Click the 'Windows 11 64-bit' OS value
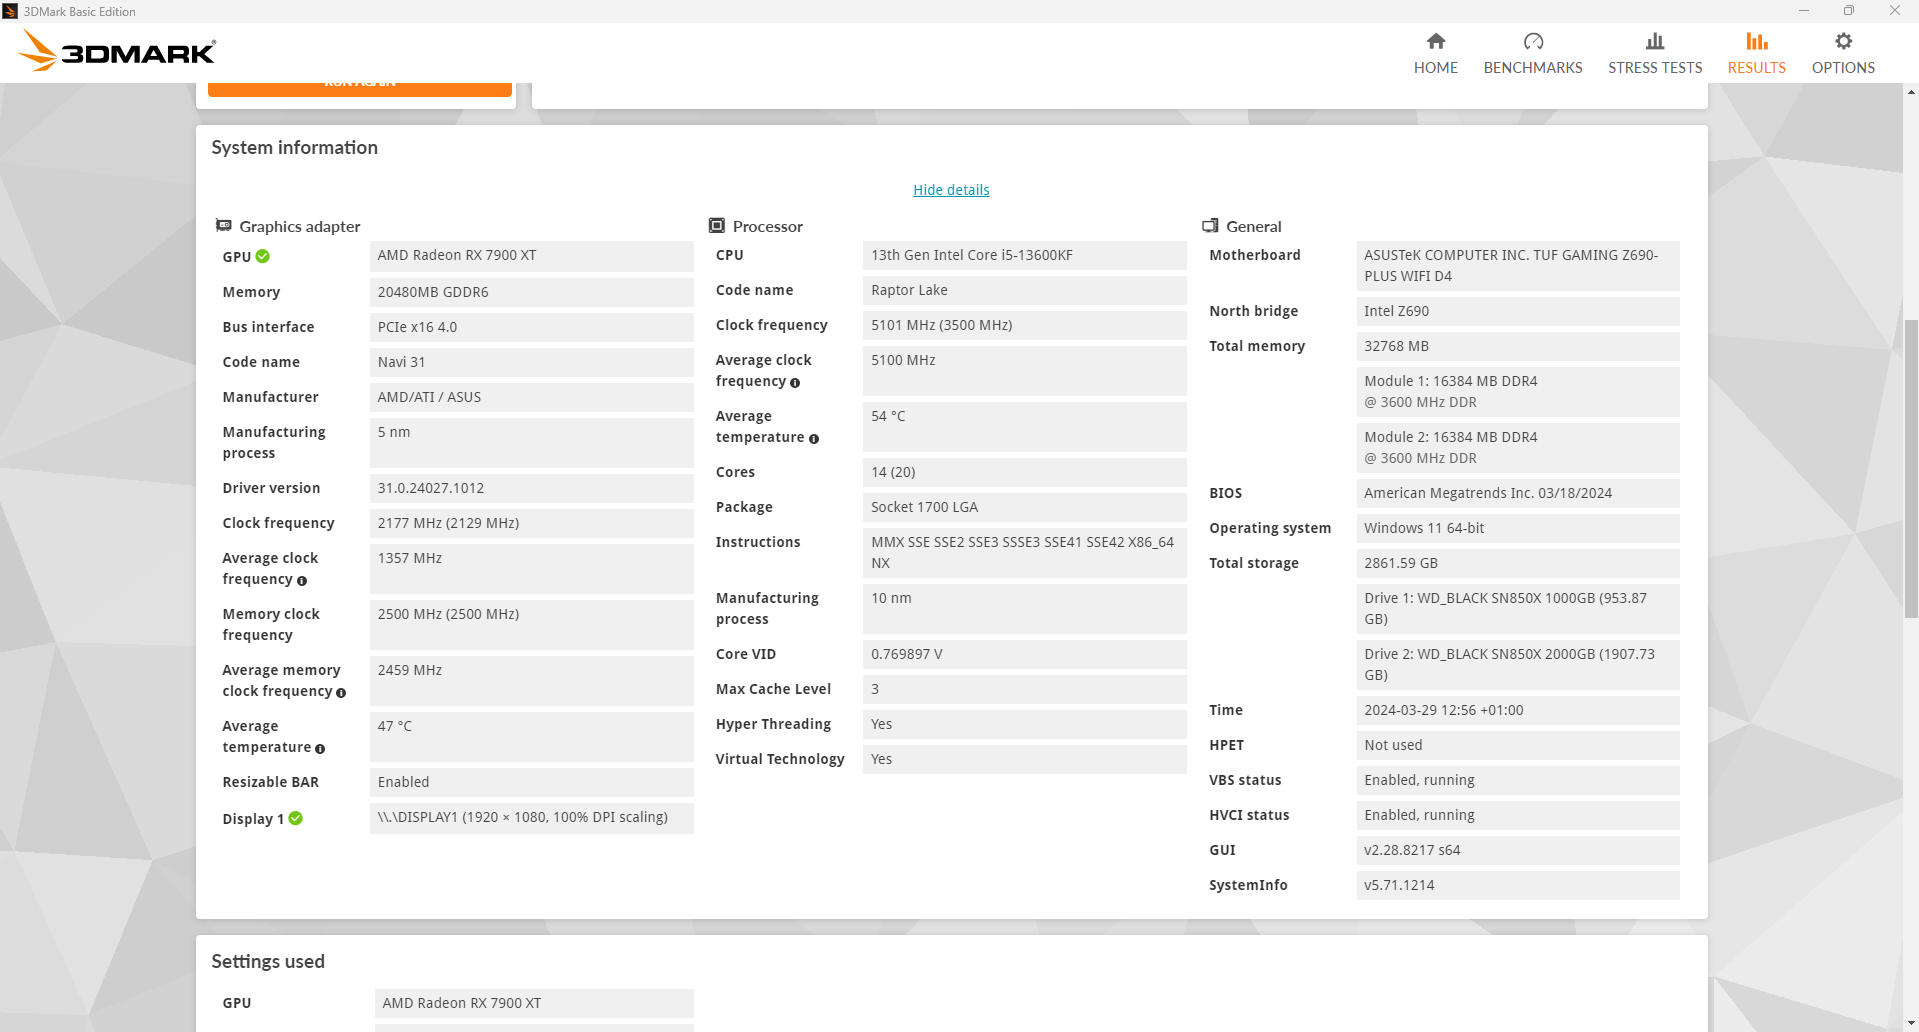 1518,528
